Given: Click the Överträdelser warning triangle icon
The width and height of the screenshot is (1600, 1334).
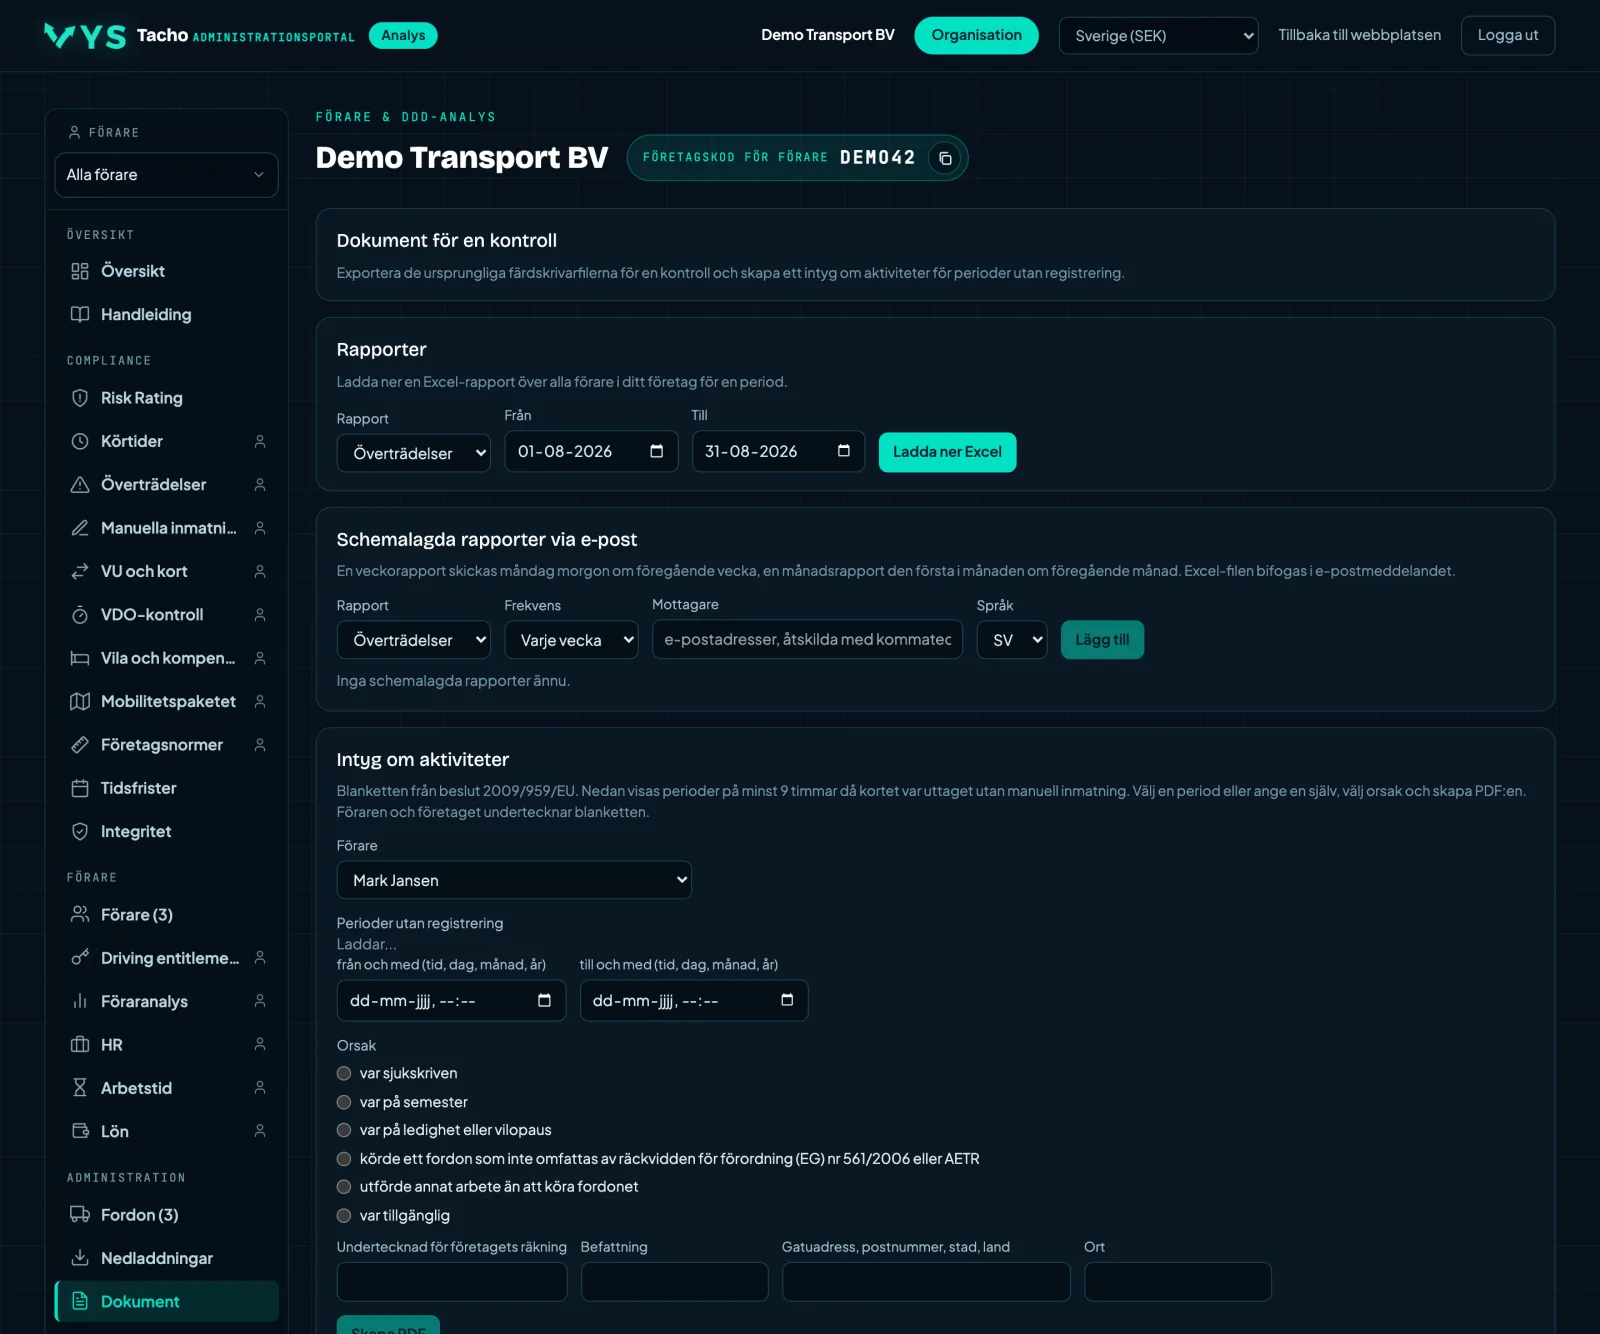Looking at the screenshot, I should click(80, 485).
